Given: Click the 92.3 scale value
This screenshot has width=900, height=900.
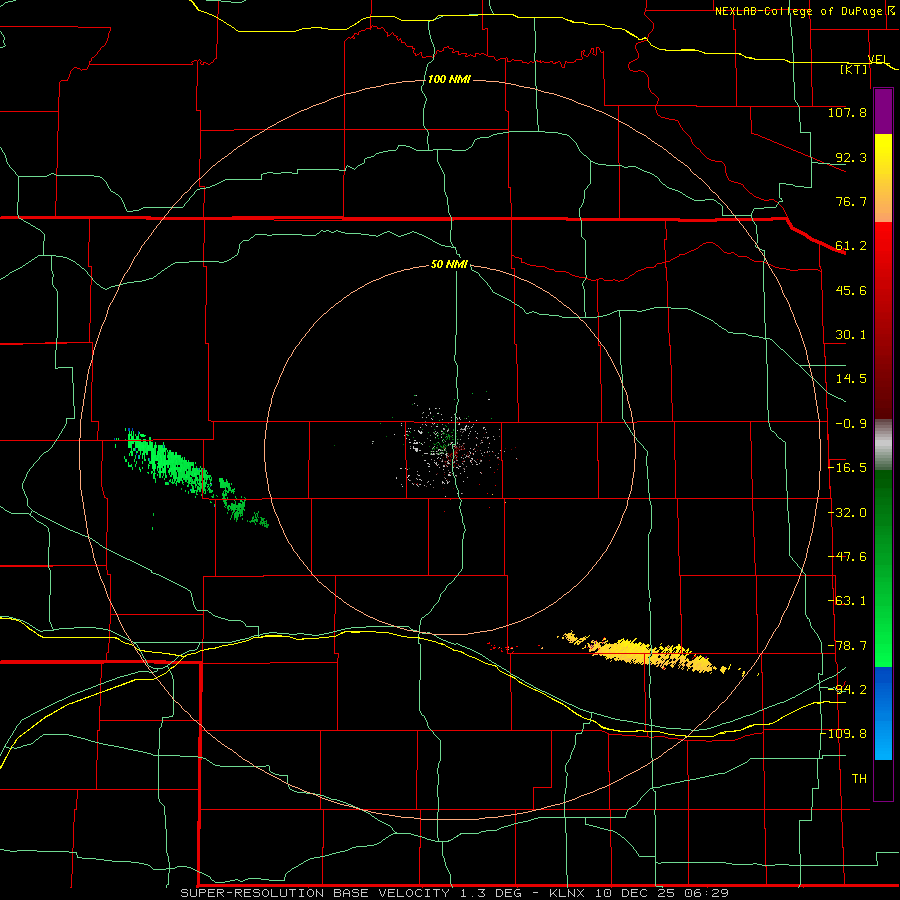Looking at the screenshot, I should (851, 157).
